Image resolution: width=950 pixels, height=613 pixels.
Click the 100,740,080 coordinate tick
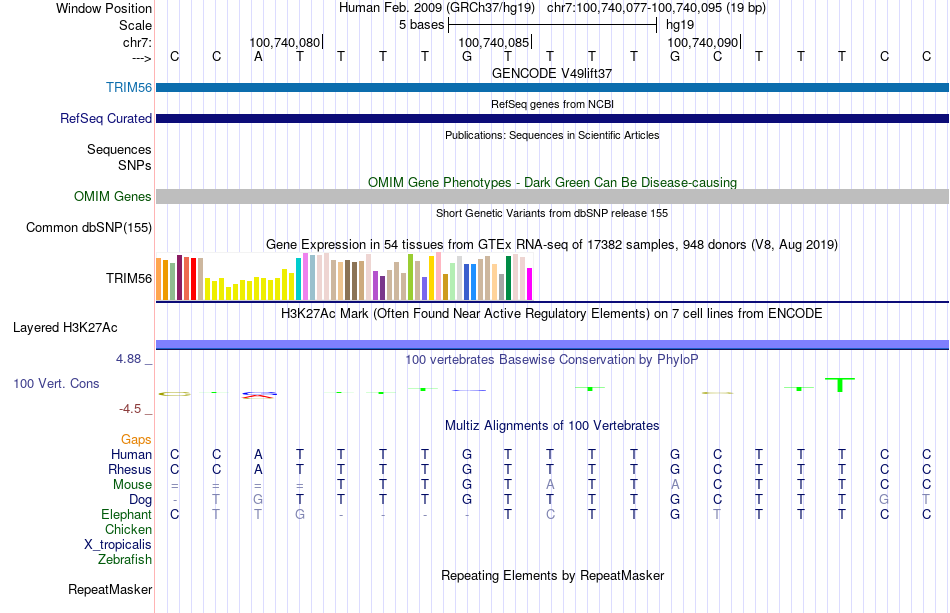point(285,42)
